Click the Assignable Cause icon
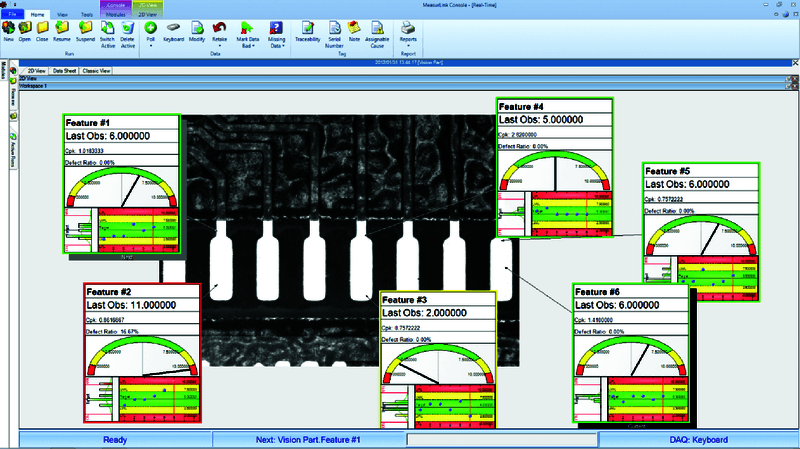 pos(377,28)
